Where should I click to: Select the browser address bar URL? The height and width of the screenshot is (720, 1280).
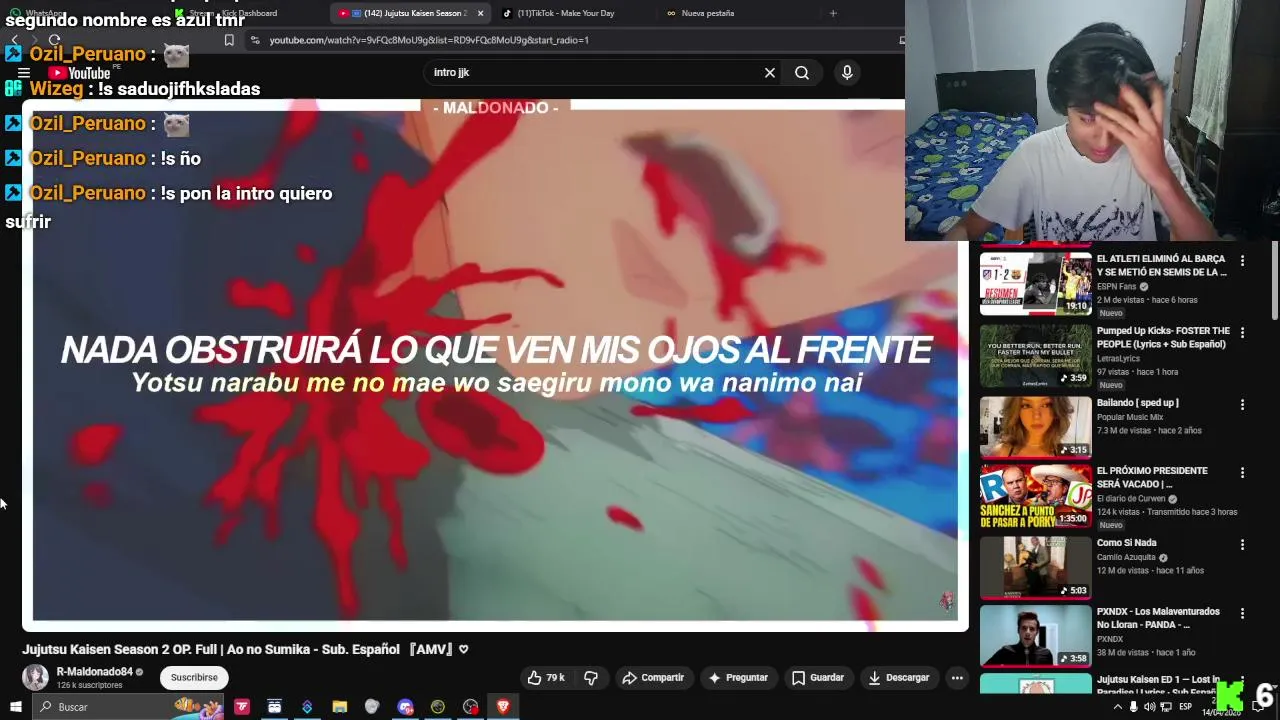point(429,40)
